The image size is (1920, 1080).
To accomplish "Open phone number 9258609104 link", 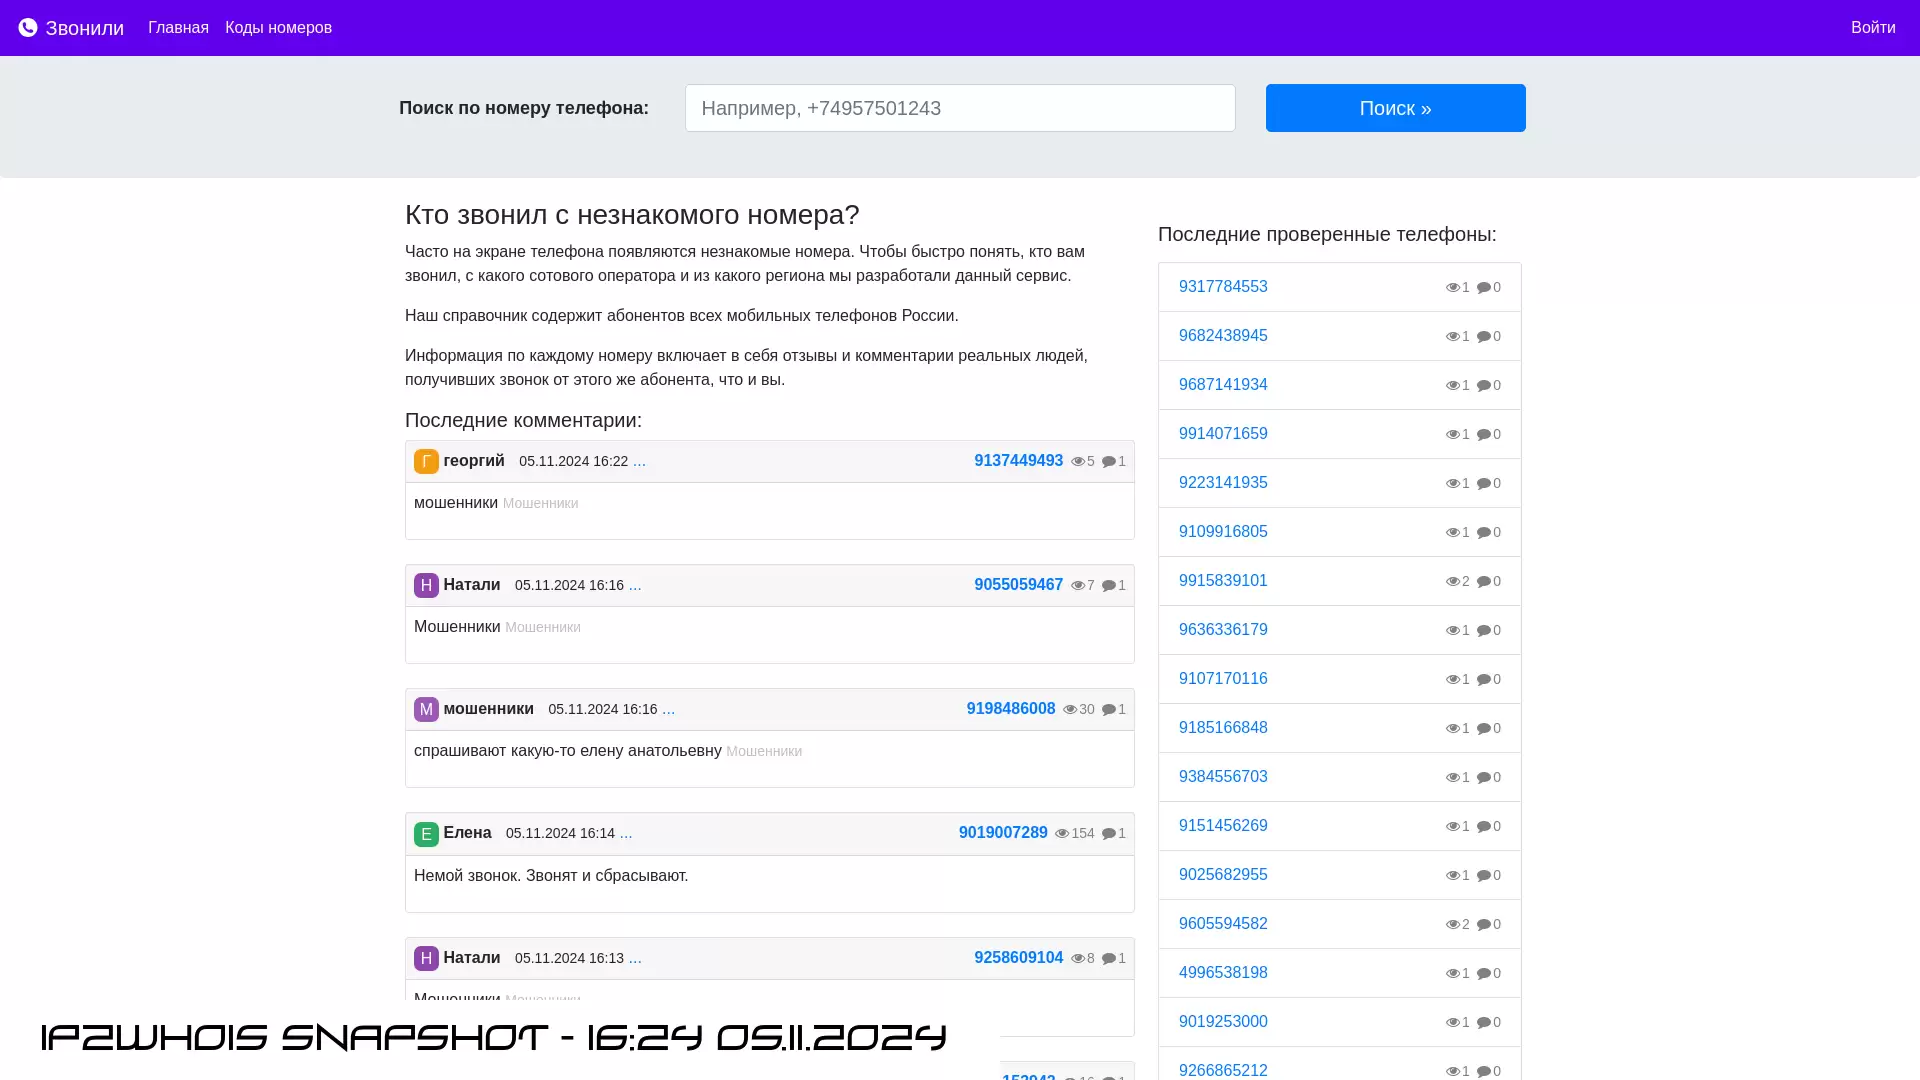I will point(1018,958).
